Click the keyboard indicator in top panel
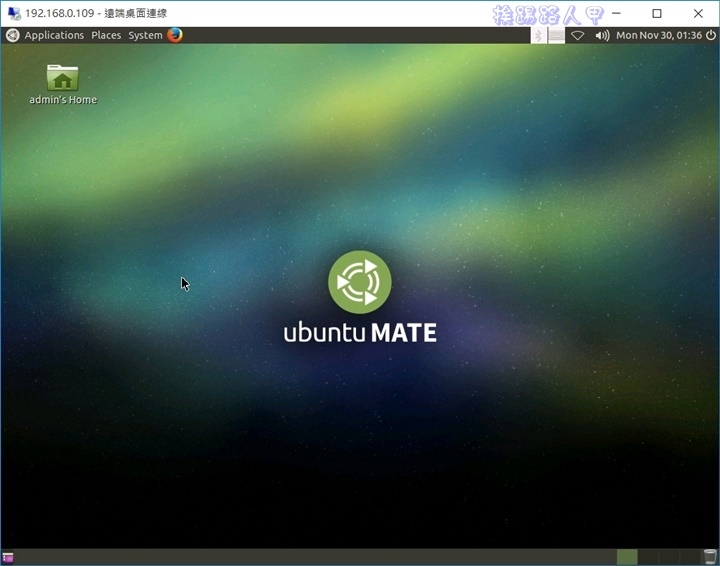720x566 pixels. pos(556,35)
